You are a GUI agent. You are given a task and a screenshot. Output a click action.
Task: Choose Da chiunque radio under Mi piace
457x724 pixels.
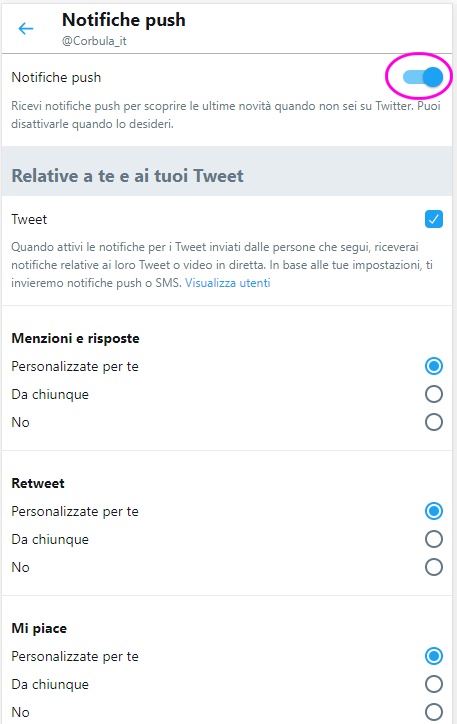433,684
